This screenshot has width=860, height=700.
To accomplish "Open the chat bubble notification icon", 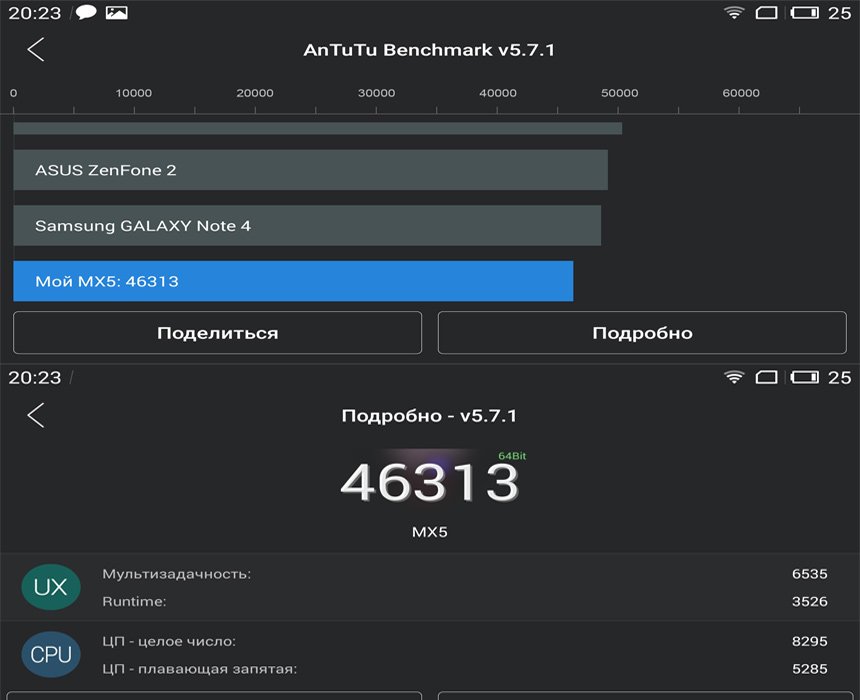I will pyautogui.click(x=86, y=13).
